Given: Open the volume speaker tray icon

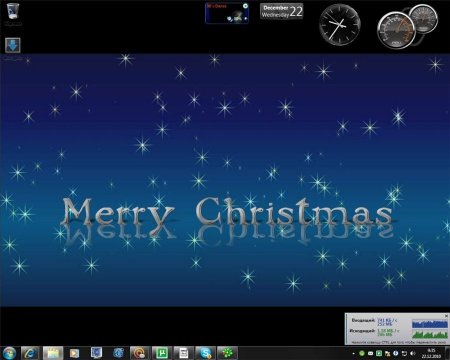Looking at the screenshot, I should tap(413, 353).
